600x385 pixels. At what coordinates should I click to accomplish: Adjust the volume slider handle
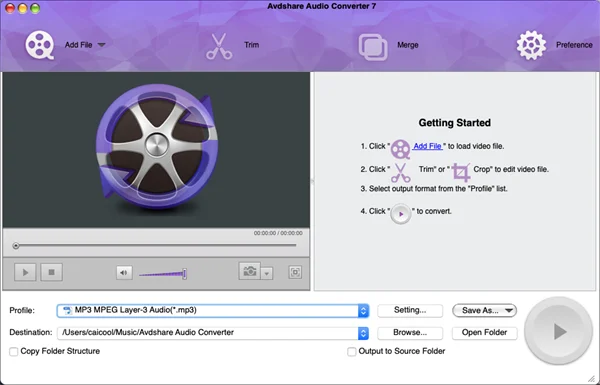point(184,274)
